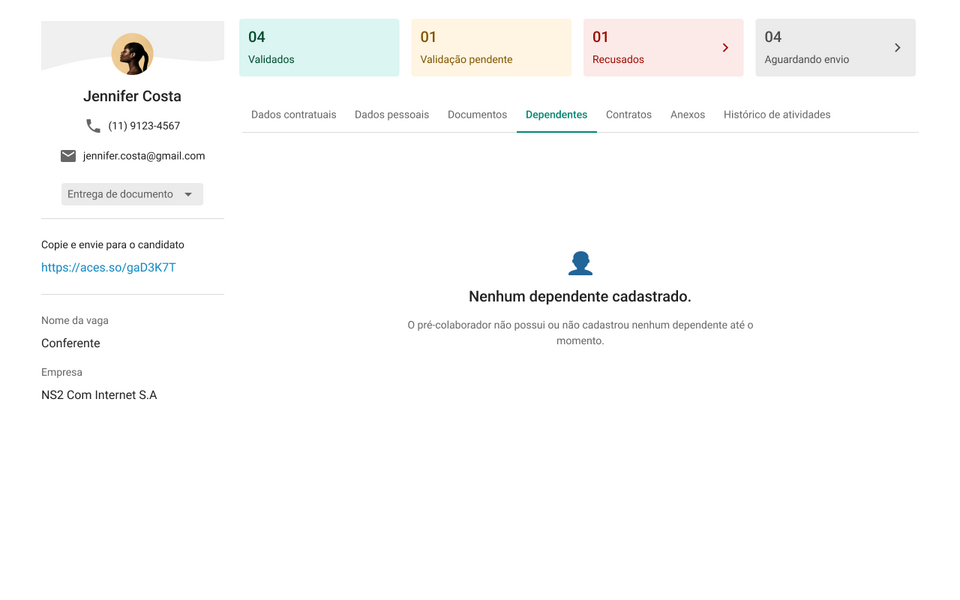960x600 pixels.
Task: Click the jennifer.costa@gmail.com email address
Action: pyautogui.click(x=144, y=156)
